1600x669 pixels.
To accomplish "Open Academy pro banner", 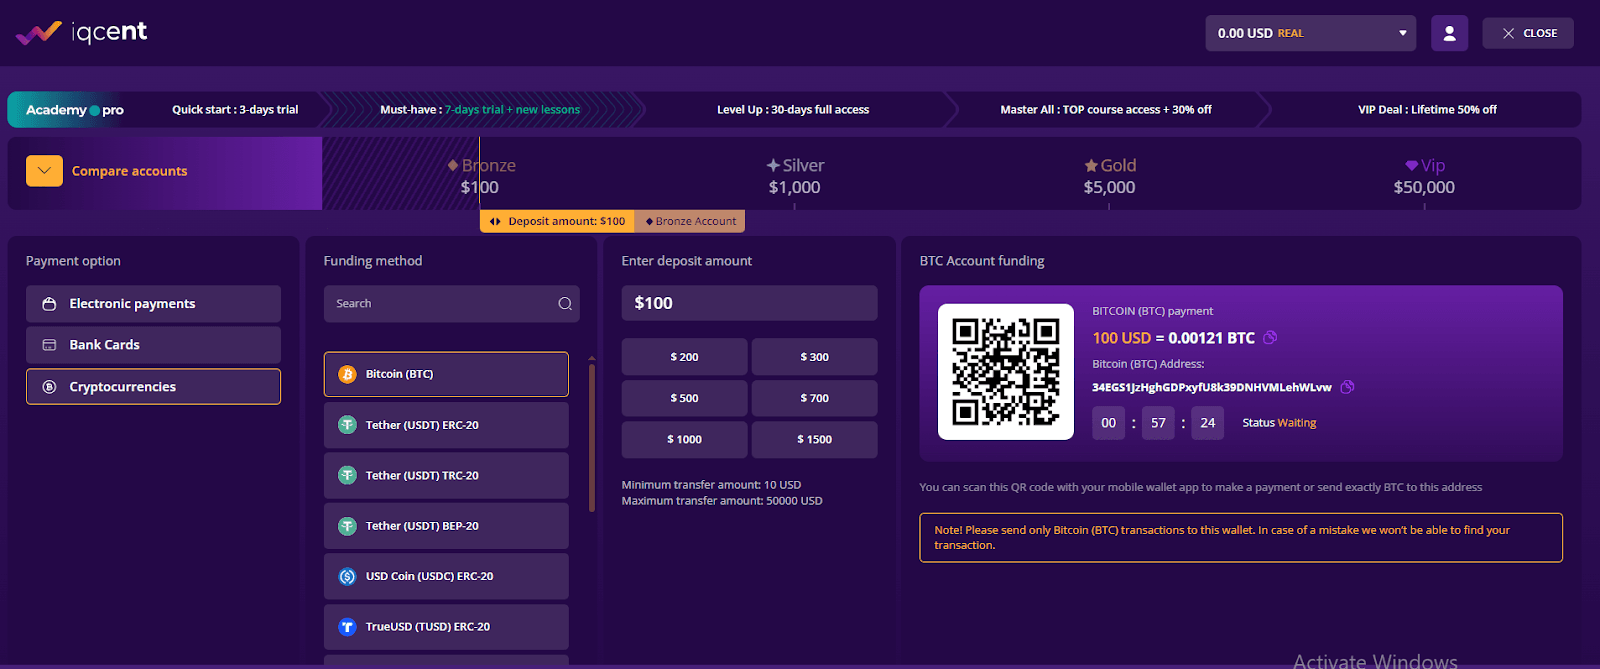I will 74,110.
